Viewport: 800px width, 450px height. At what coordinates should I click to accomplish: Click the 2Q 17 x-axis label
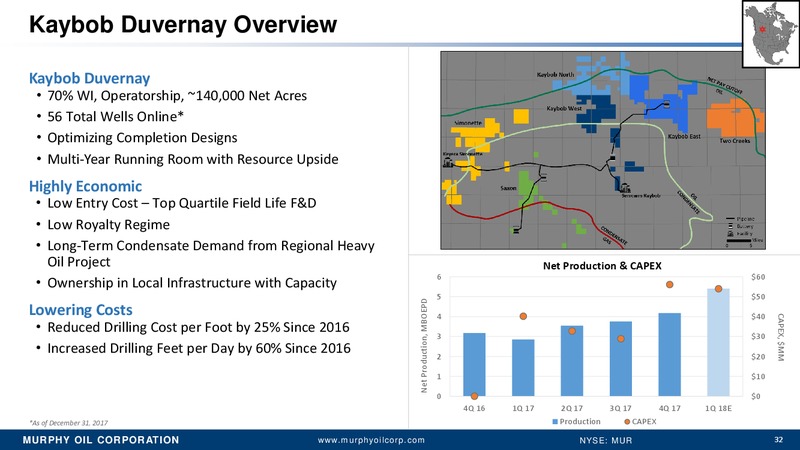(572, 408)
